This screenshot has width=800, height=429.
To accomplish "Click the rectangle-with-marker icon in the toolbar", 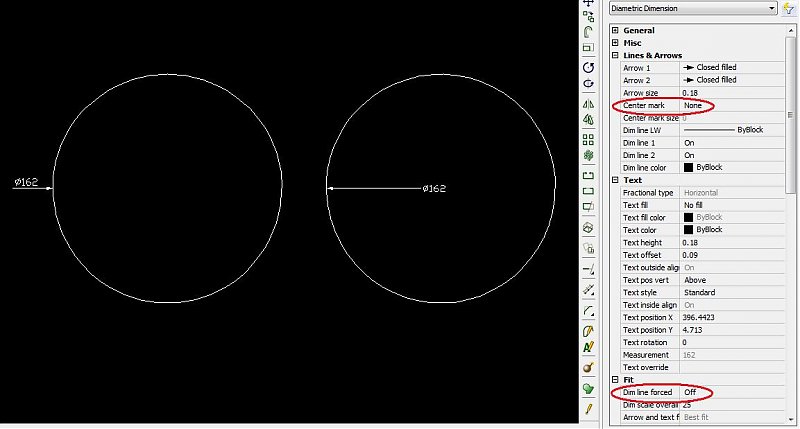I will click(588, 207).
